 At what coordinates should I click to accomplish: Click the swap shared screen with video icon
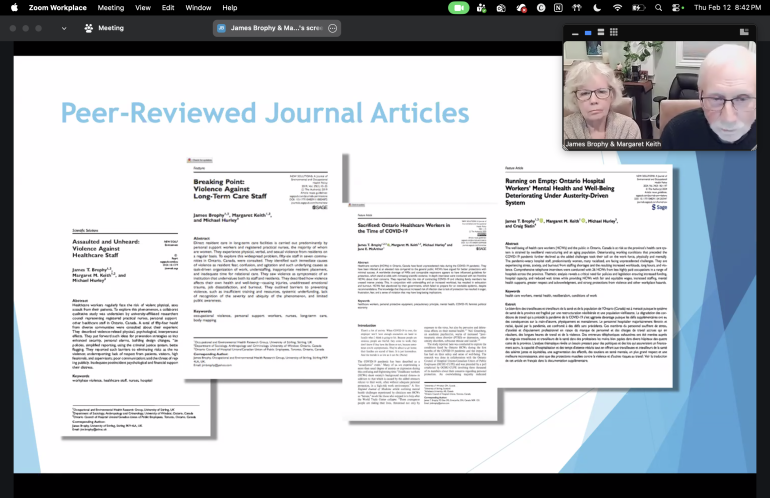click(744, 32)
